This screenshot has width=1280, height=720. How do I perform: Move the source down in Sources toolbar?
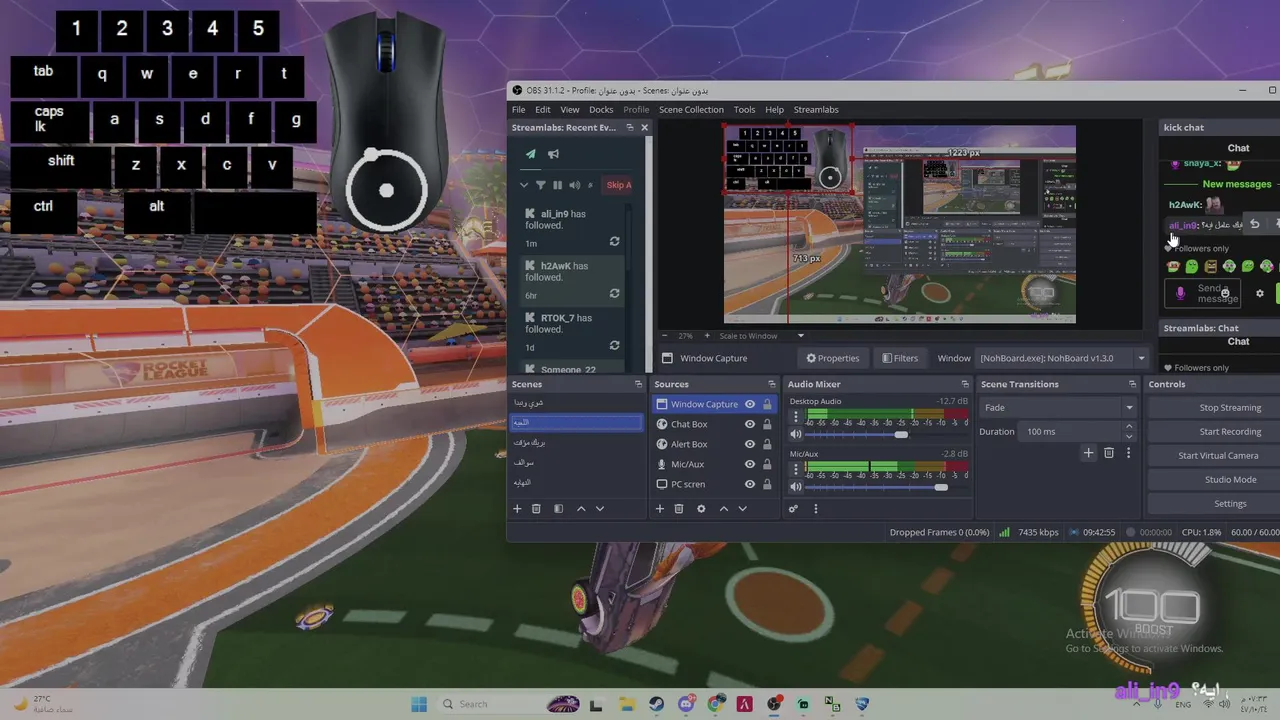(743, 509)
